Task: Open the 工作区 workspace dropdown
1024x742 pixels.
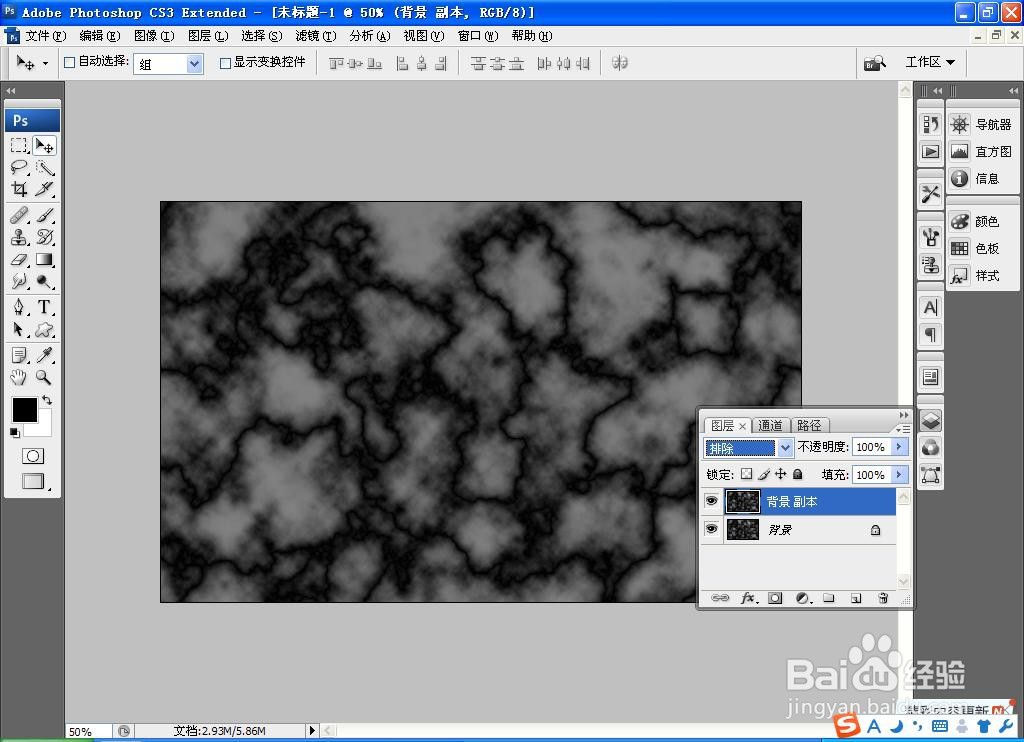Action: coord(930,62)
